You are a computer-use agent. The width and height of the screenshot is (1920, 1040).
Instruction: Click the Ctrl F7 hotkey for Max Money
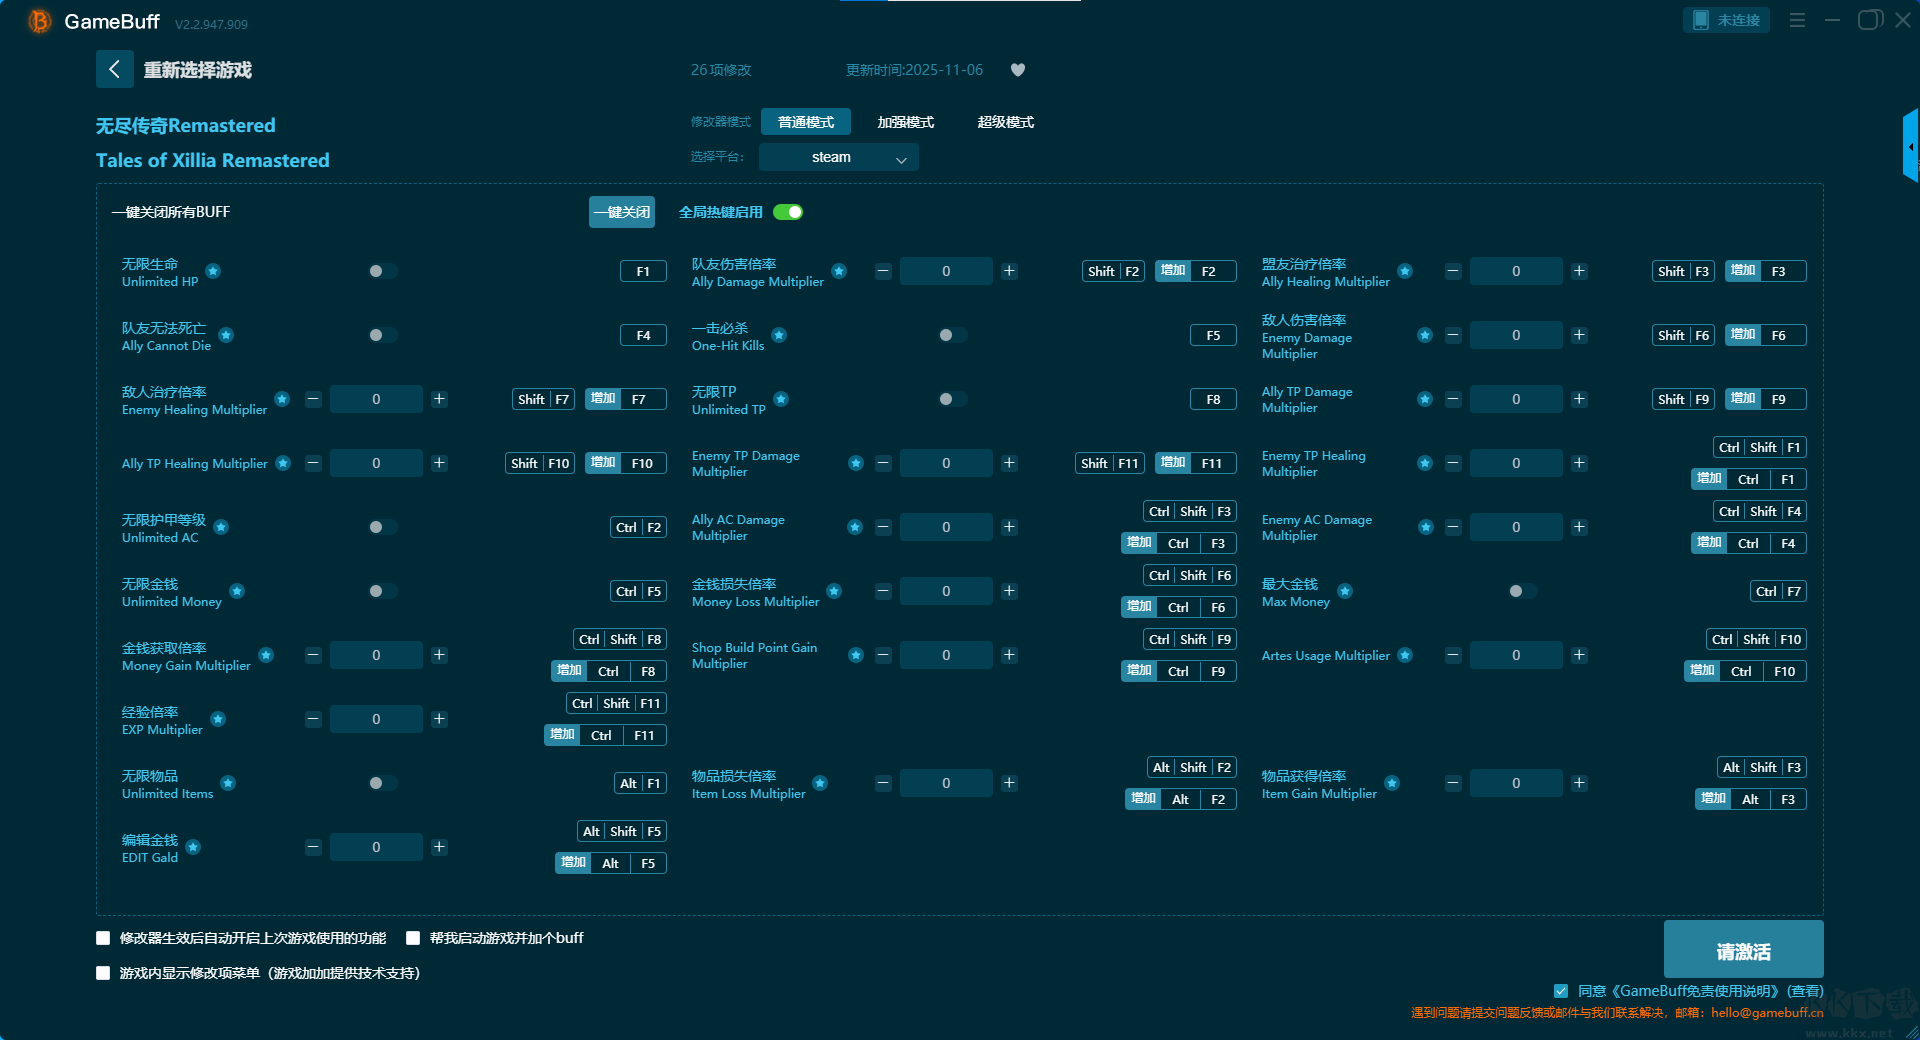click(1779, 591)
